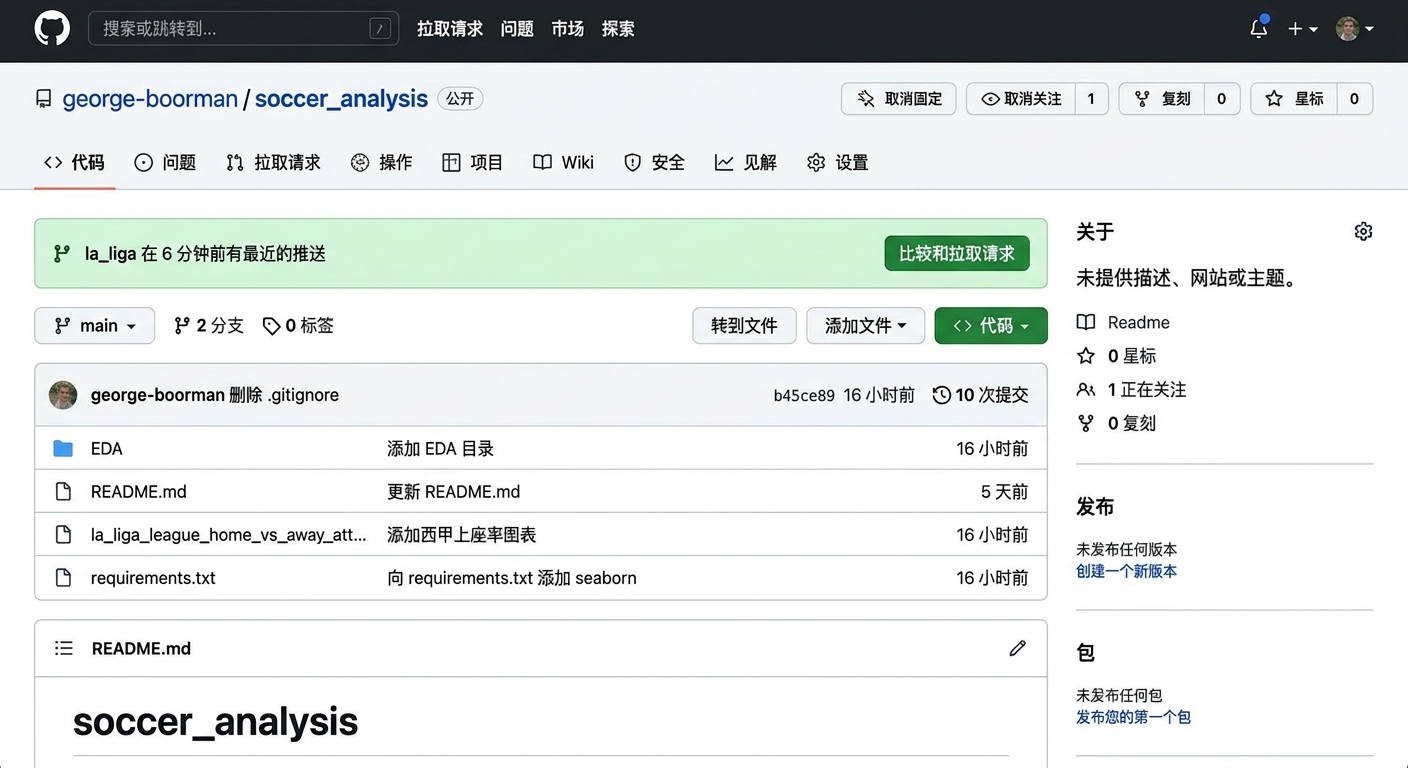This screenshot has width=1408, height=768.
Task: Expand the 添加文件 dropdown
Action: [x=865, y=325]
